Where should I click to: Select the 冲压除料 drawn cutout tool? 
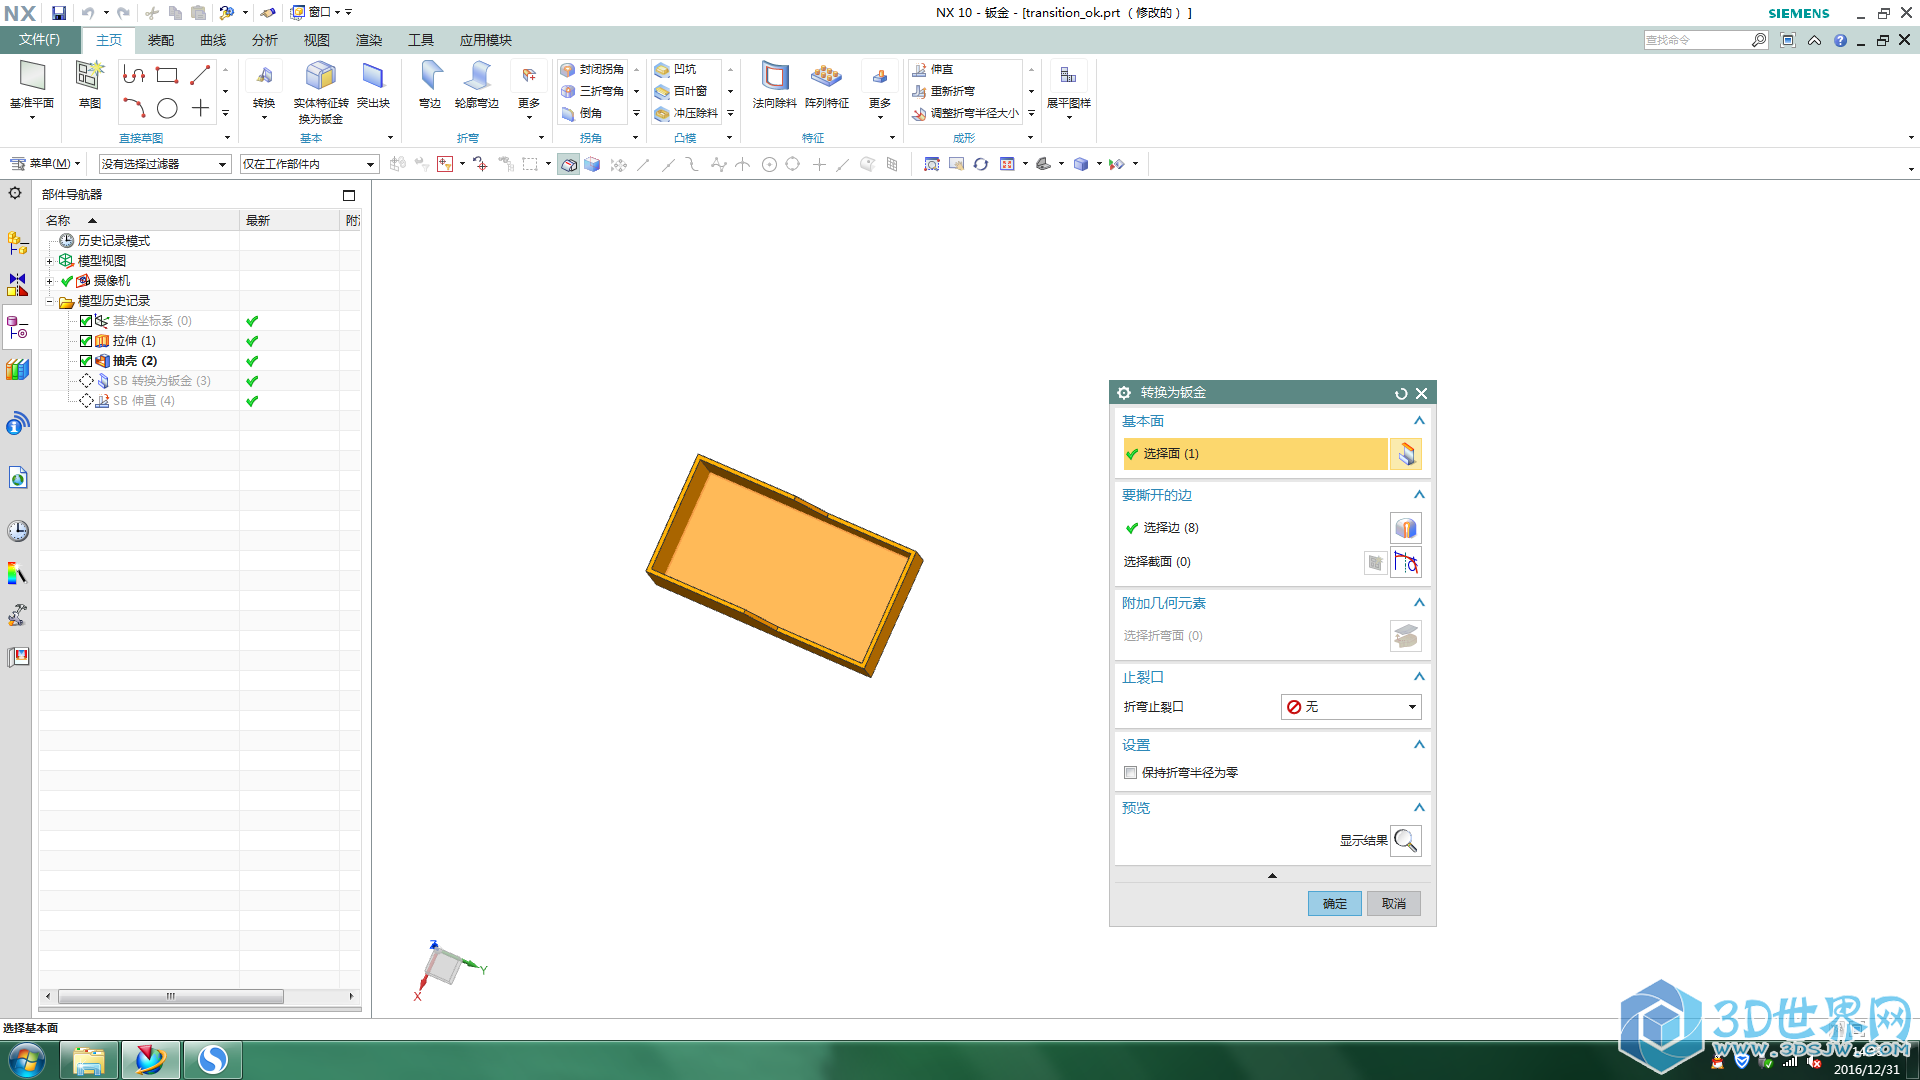click(x=687, y=113)
